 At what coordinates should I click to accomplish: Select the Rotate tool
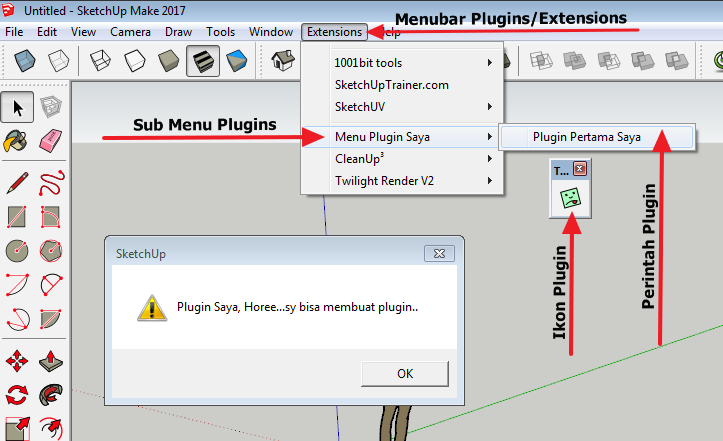coord(17,395)
